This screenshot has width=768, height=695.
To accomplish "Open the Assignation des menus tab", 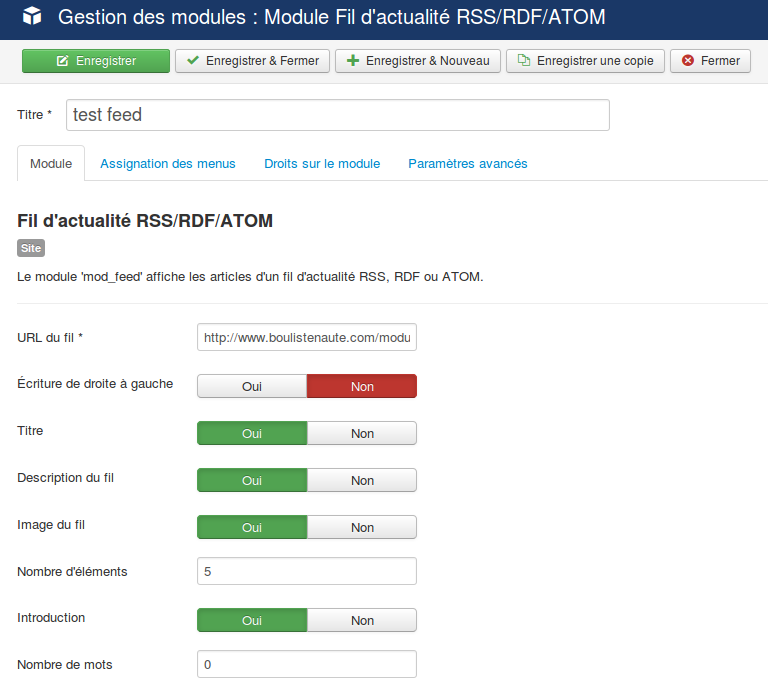I will (168, 163).
